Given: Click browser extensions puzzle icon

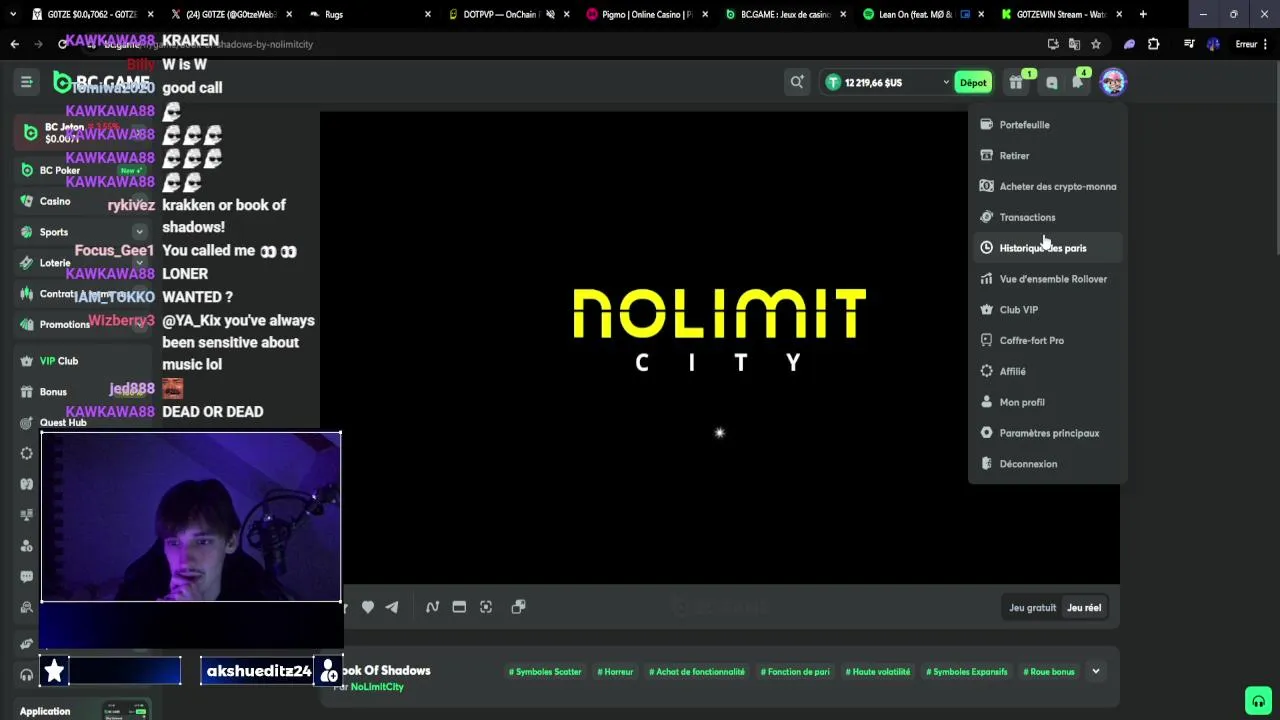Looking at the screenshot, I should pos(1154,44).
